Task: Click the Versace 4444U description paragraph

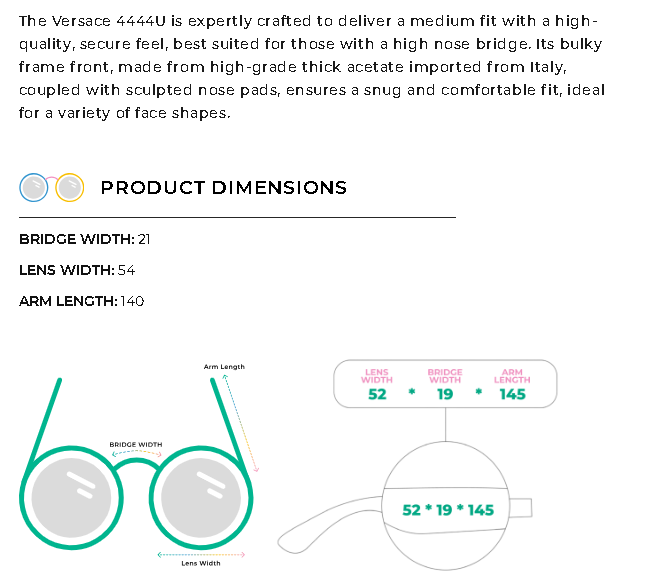Action: click(310, 67)
